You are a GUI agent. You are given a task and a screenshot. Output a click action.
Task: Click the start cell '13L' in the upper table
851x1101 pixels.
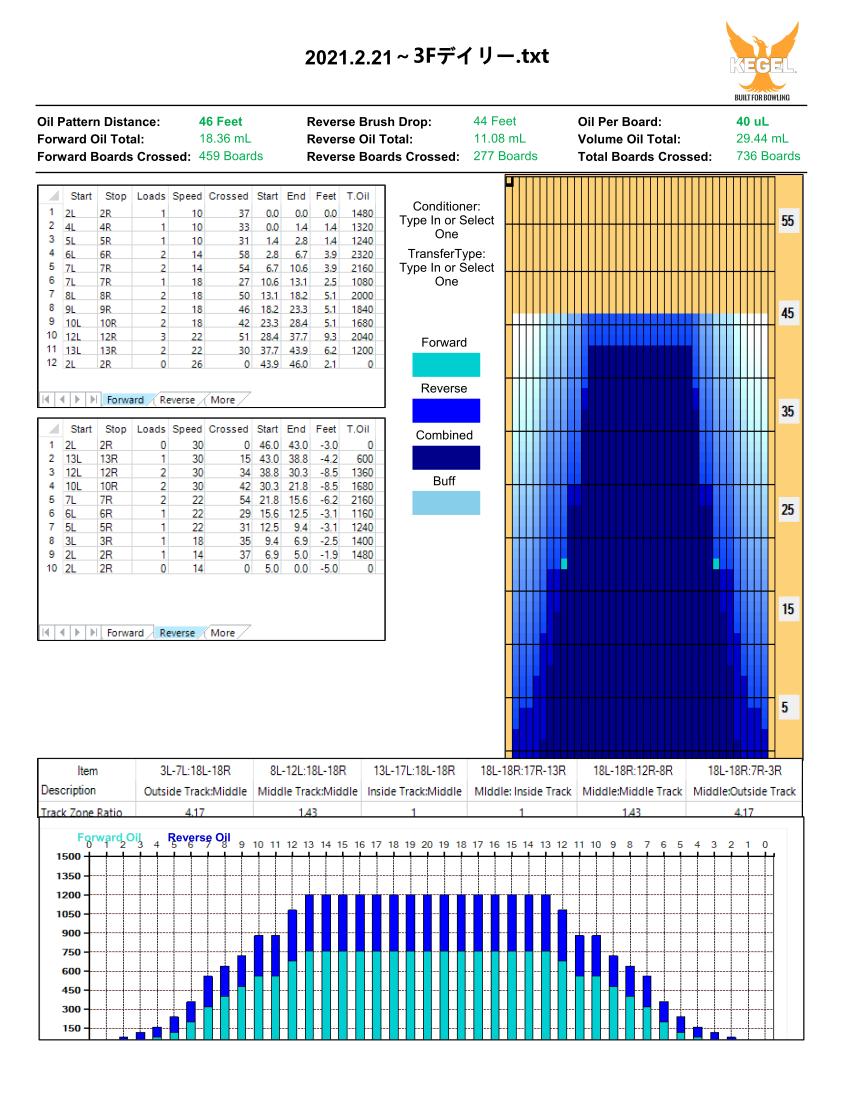pyautogui.click(x=73, y=350)
